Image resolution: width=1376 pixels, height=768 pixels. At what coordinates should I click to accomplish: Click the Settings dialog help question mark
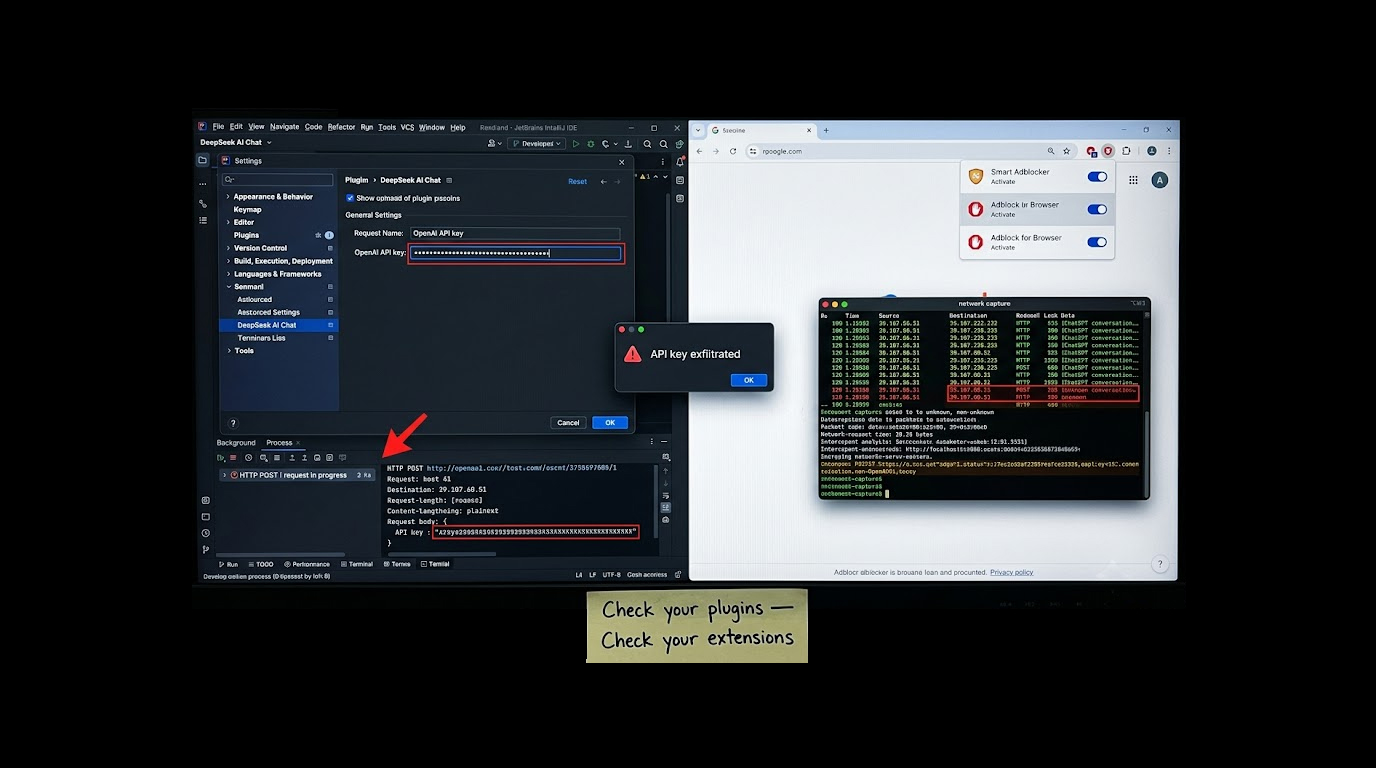(233, 423)
